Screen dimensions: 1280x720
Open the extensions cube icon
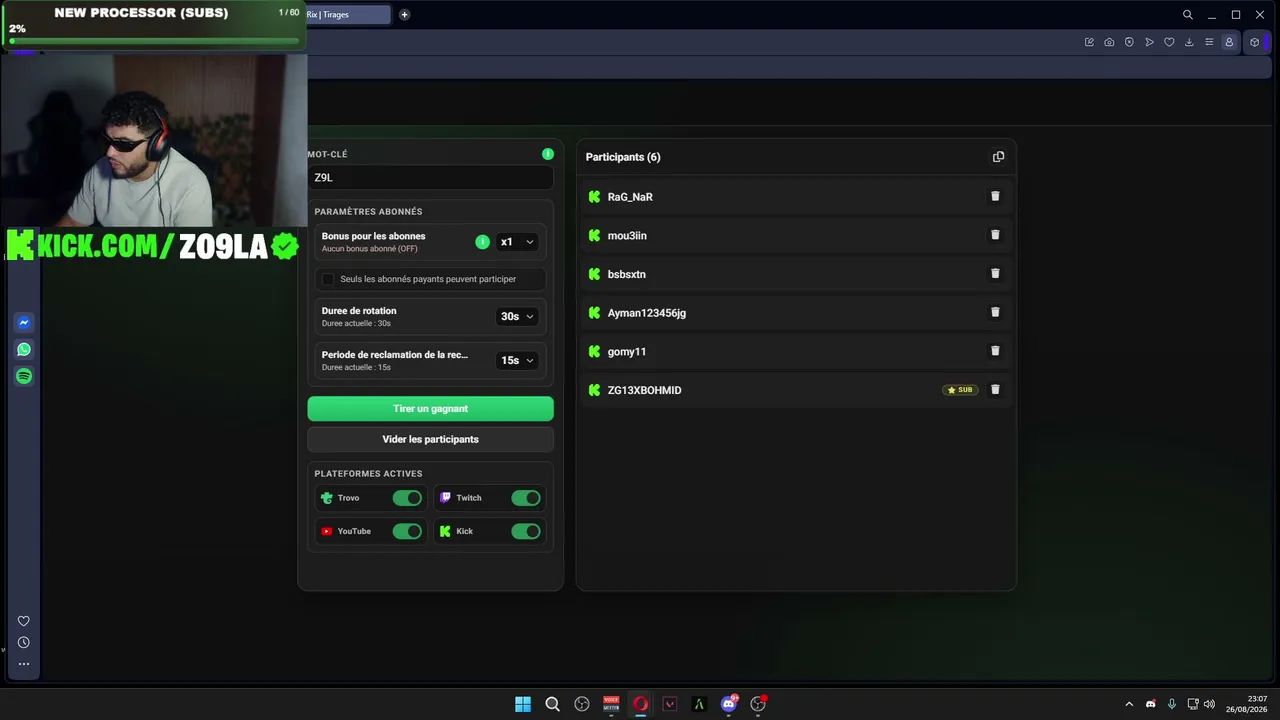1255,42
